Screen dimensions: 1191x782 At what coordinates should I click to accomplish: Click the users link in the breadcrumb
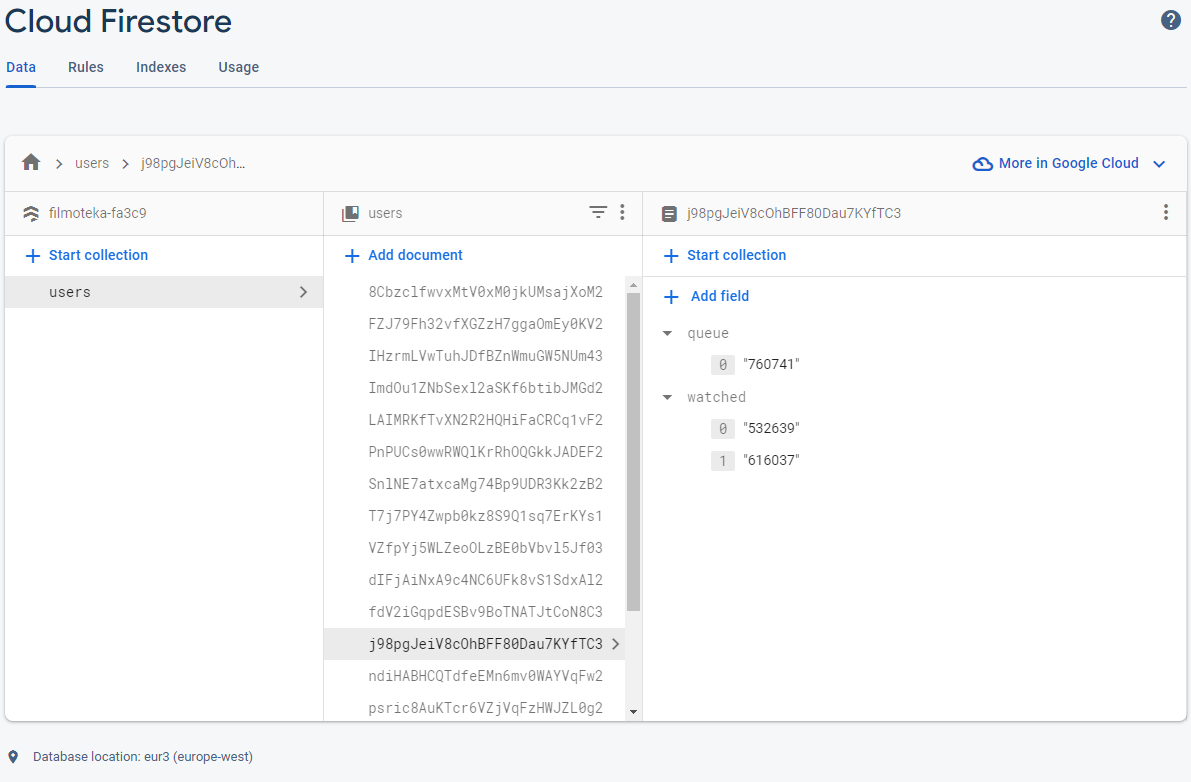click(x=92, y=163)
